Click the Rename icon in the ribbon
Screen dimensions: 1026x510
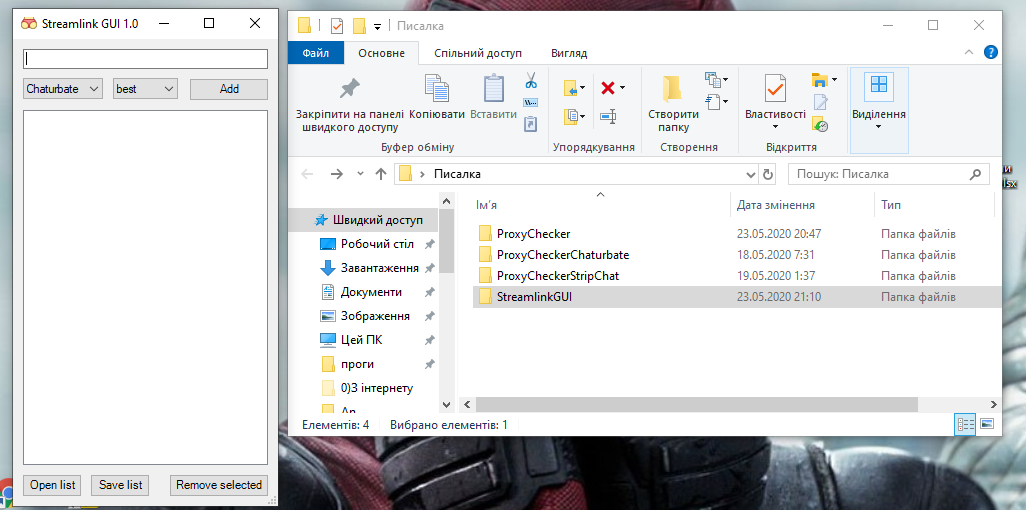pos(607,116)
